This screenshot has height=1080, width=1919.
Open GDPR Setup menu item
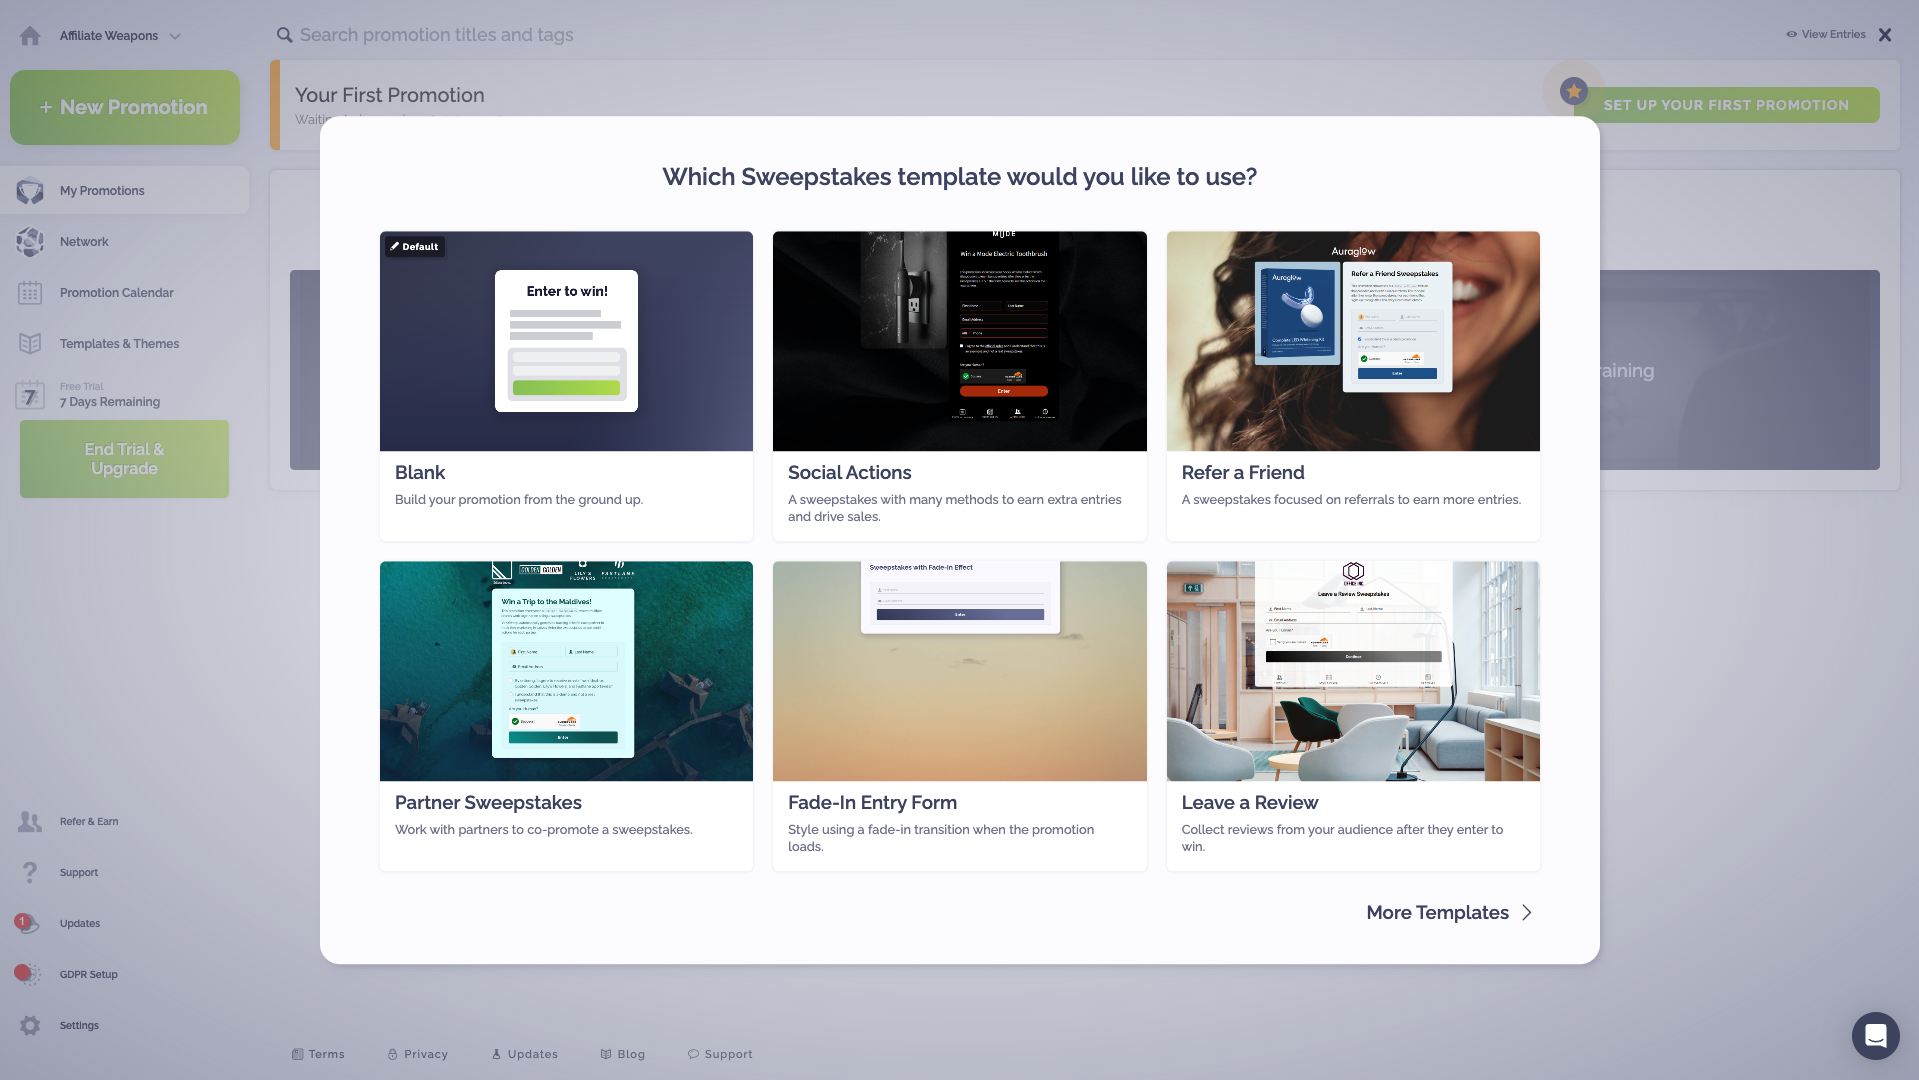click(88, 974)
